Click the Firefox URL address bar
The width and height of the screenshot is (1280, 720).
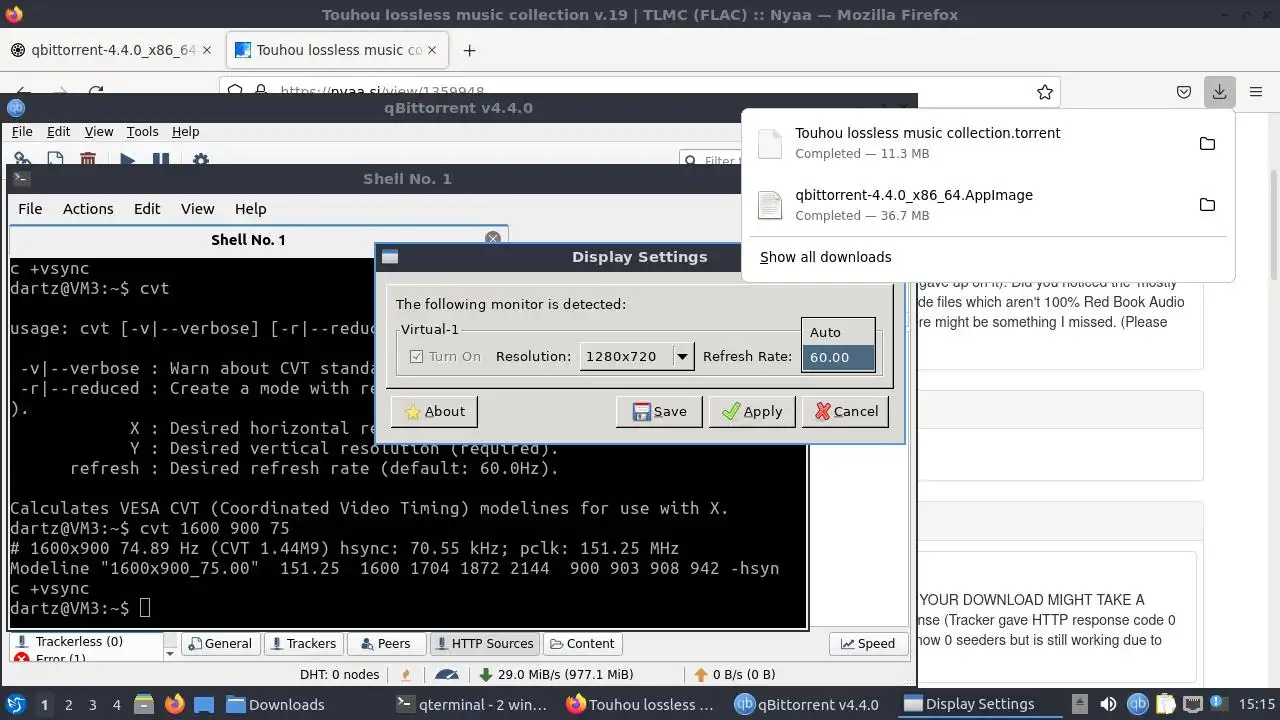640,91
